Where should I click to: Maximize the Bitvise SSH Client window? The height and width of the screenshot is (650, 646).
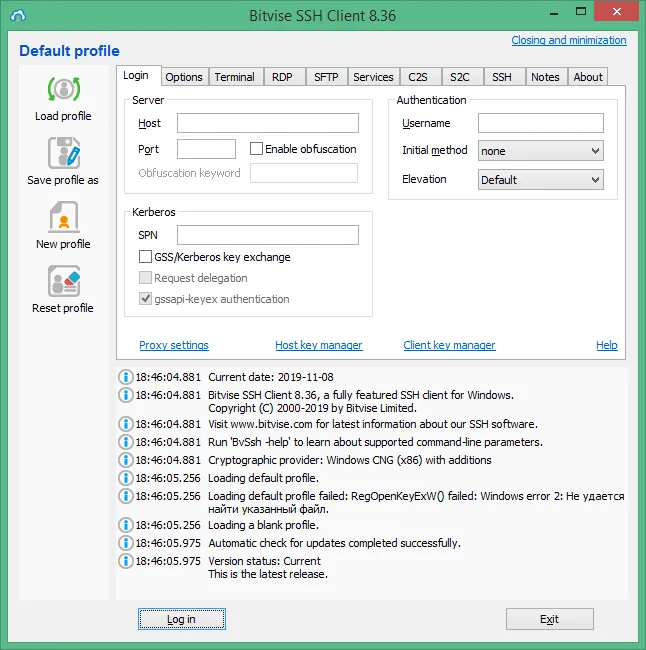tap(581, 12)
